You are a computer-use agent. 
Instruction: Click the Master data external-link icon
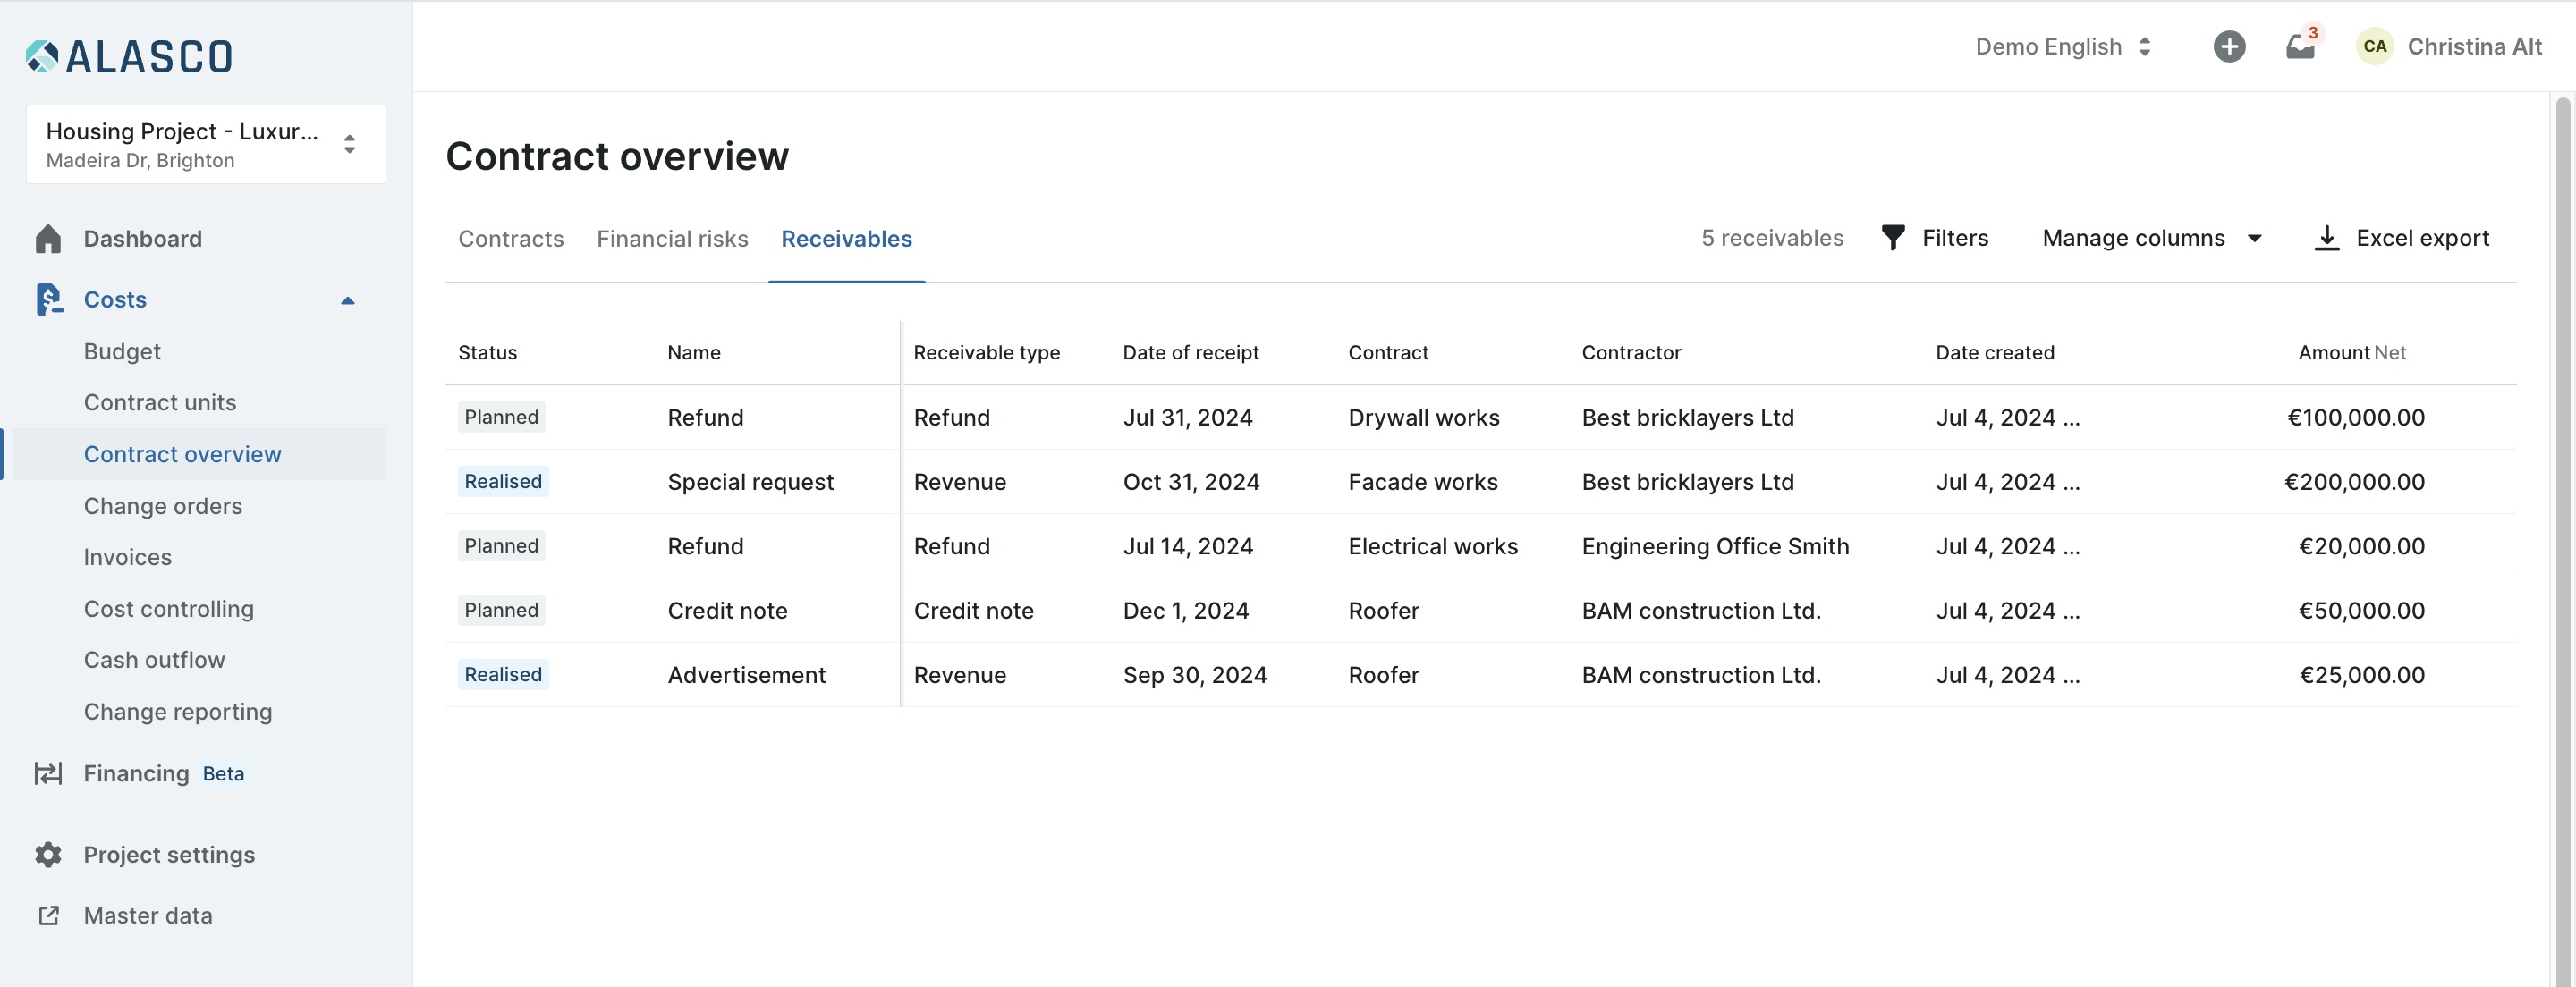(48, 915)
